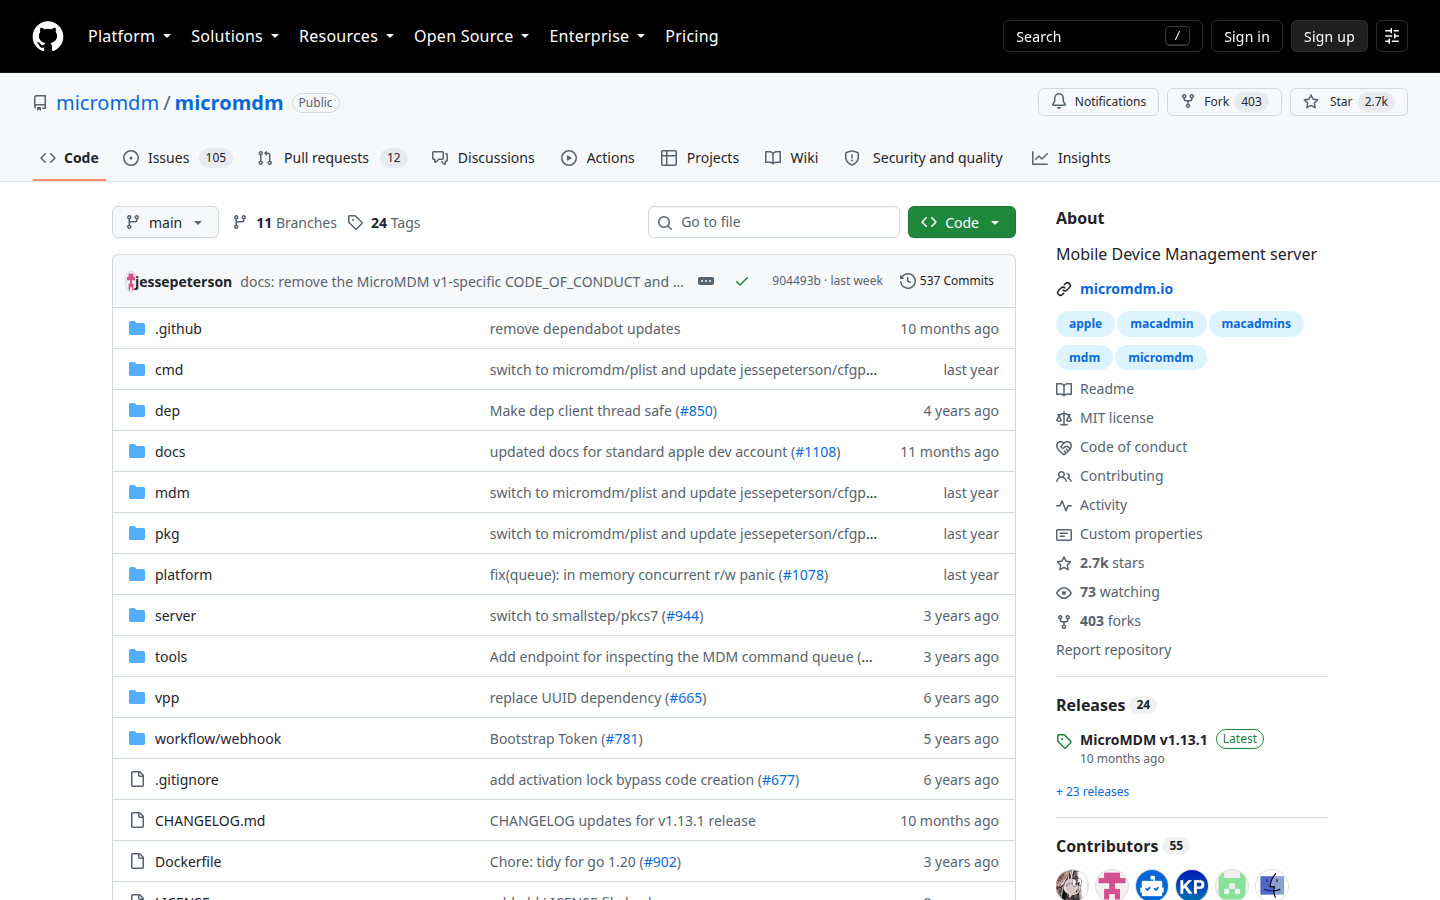Image resolution: width=1440 pixels, height=900 pixels.
Task: Open the Platform dropdown menu
Action: [129, 36]
